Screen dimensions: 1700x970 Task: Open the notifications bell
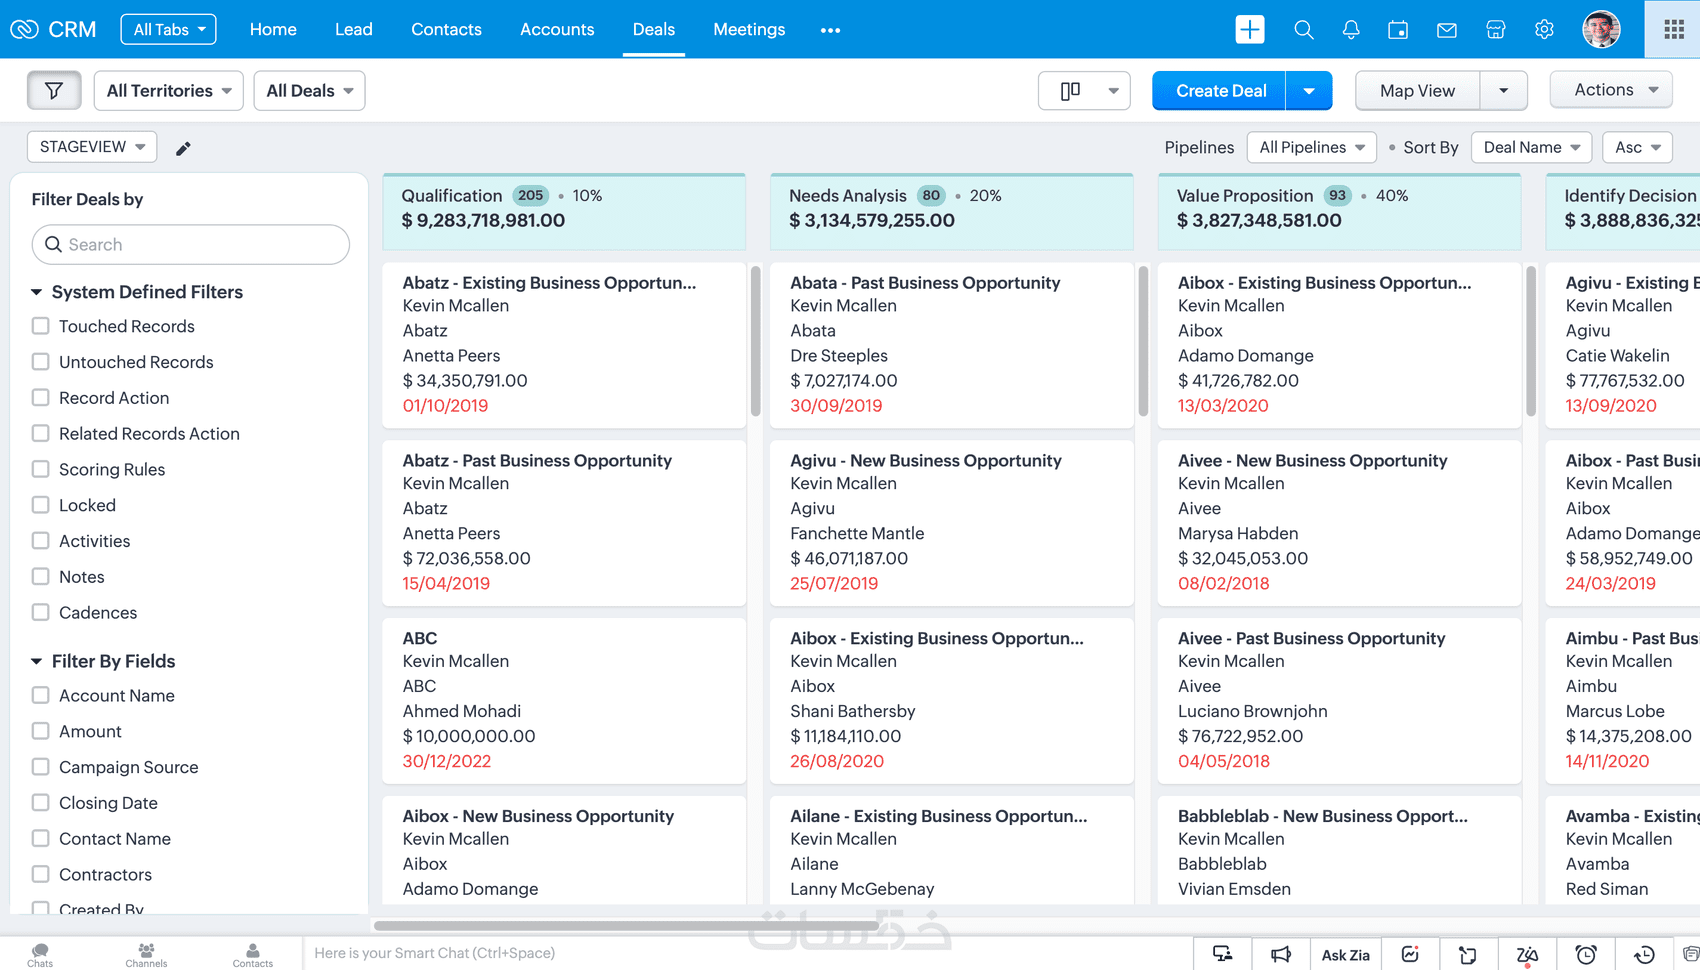pyautogui.click(x=1350, y=30)
